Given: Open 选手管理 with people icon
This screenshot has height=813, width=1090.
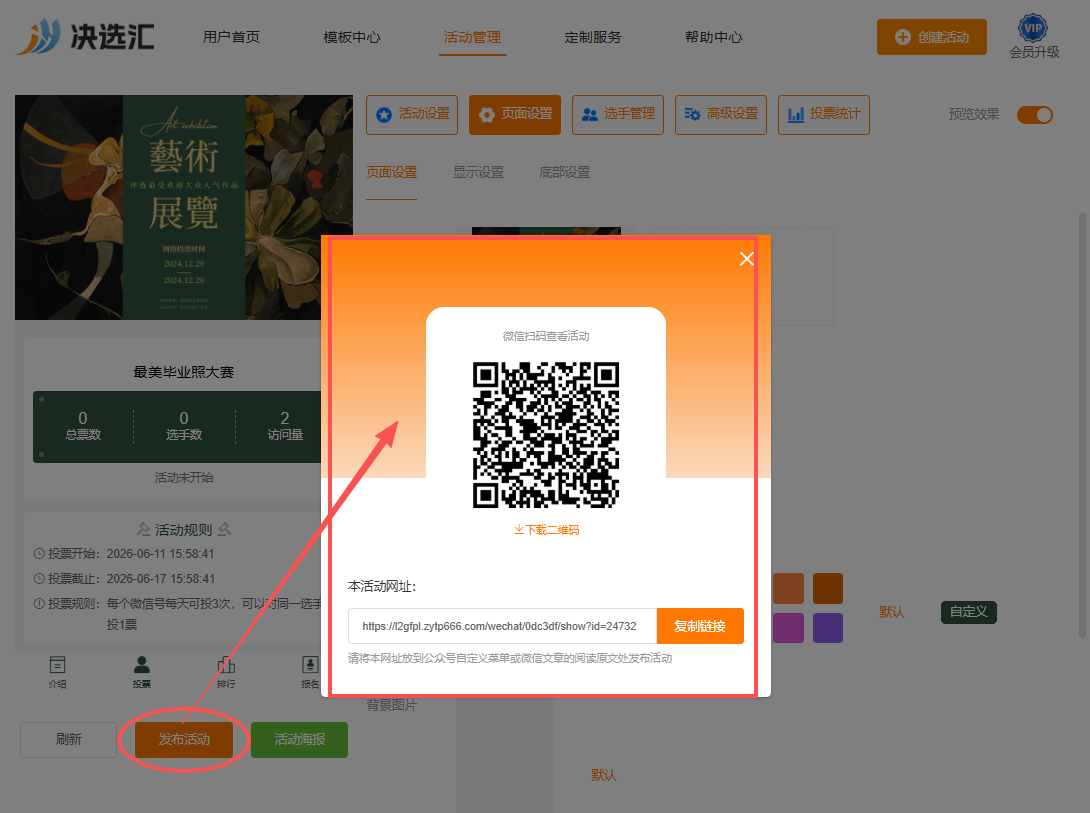Looking at the screenshot, I should coord(618,115).
